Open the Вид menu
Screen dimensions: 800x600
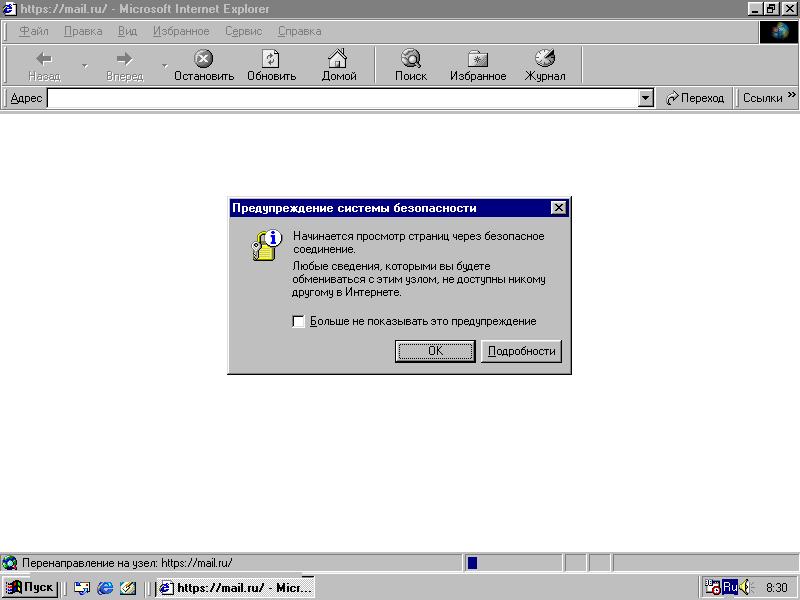127,31
